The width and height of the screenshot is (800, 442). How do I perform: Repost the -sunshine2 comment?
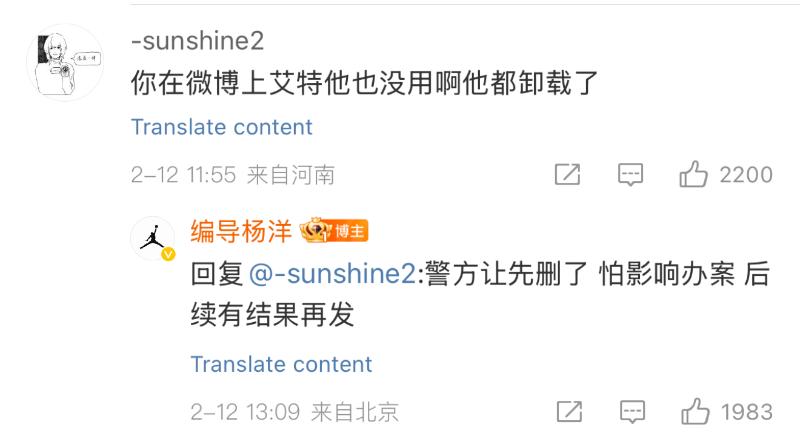568,175
